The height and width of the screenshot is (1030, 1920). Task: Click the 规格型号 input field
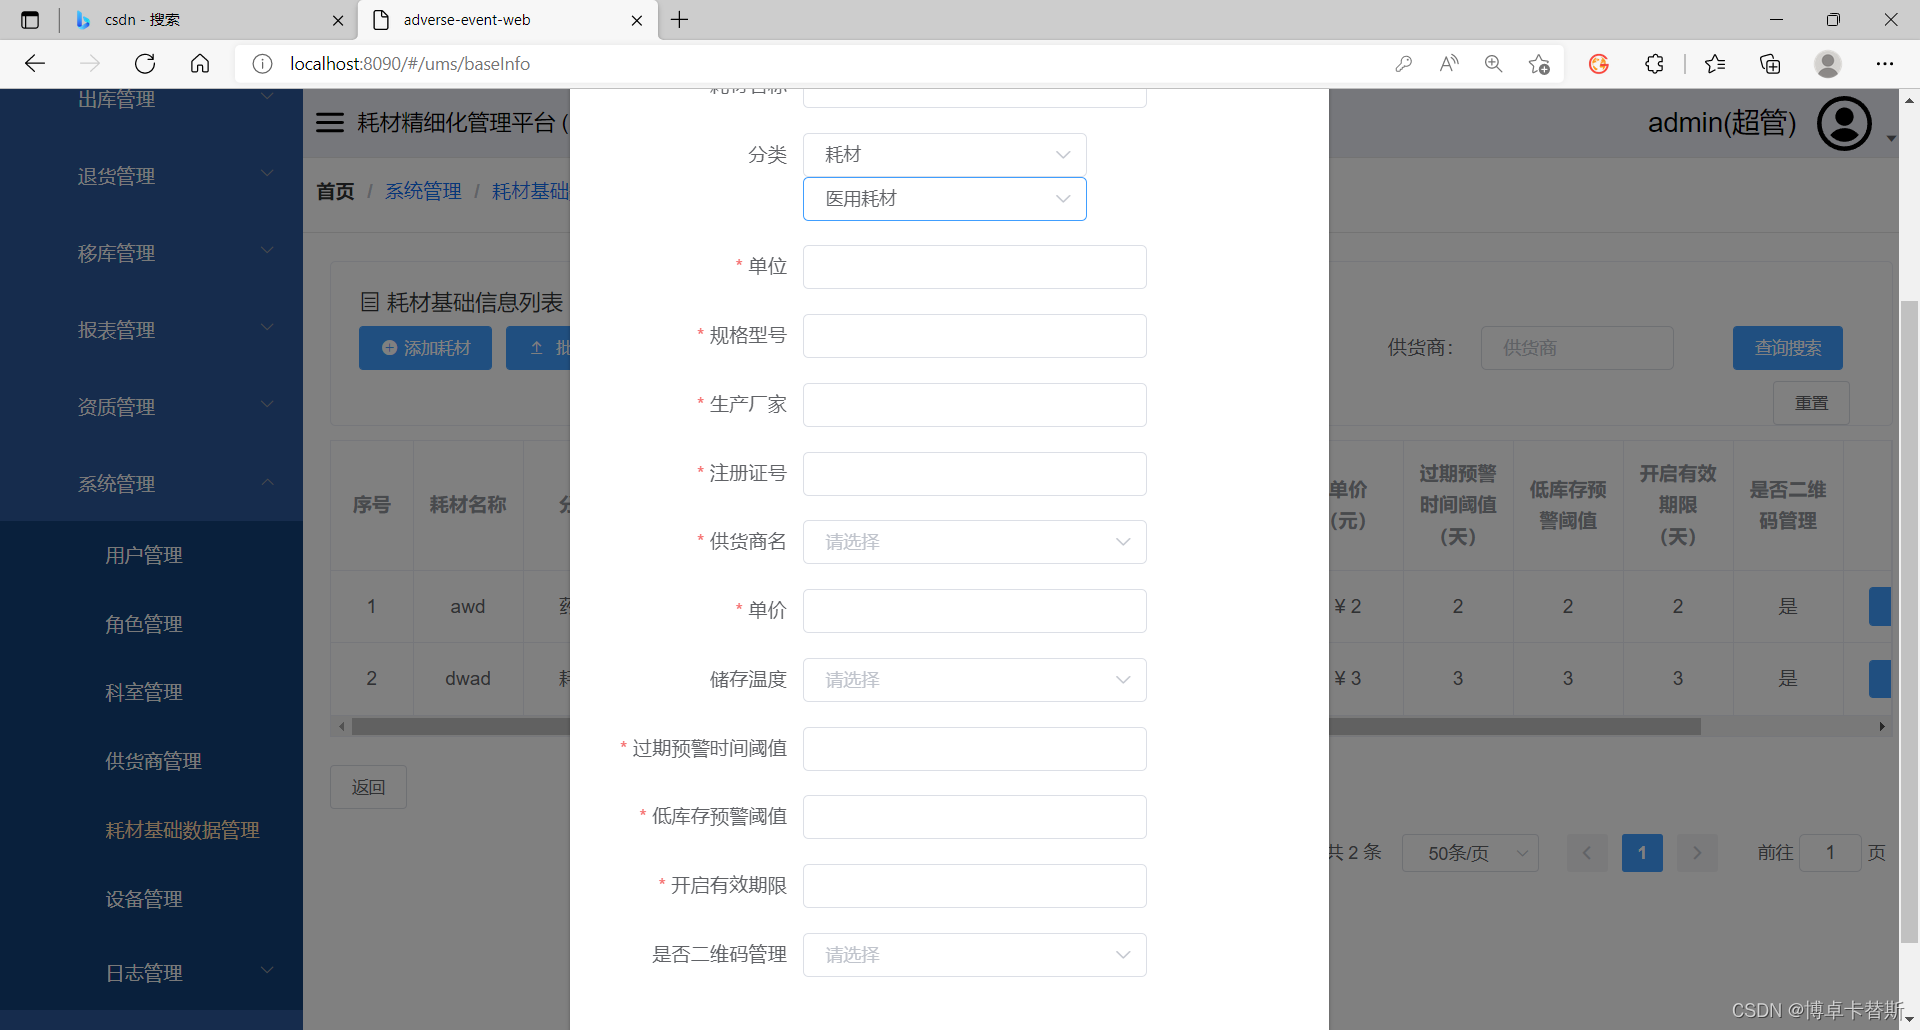tap(974, 336)
